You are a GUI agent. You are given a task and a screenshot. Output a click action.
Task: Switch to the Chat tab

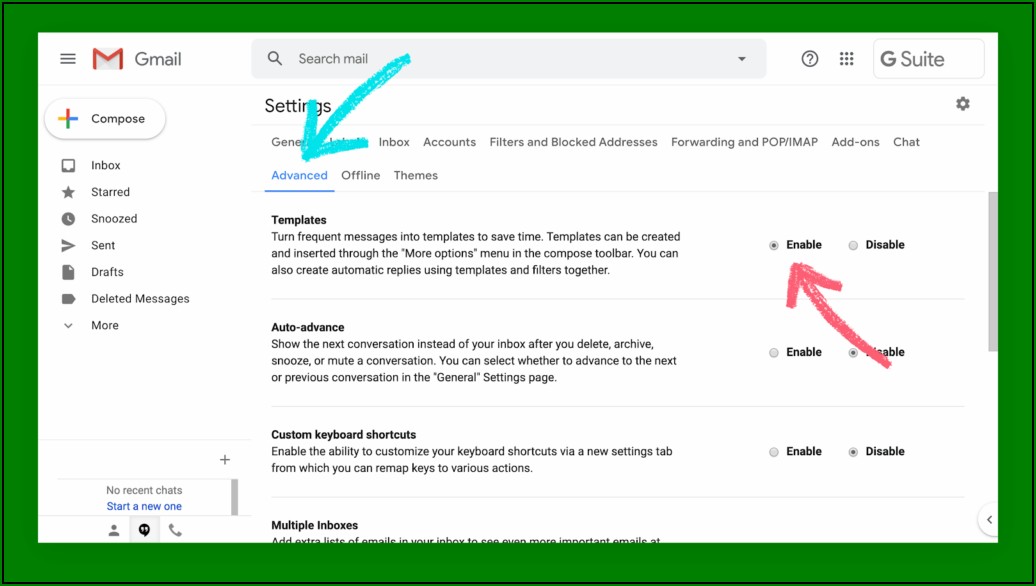pos(906,142)
